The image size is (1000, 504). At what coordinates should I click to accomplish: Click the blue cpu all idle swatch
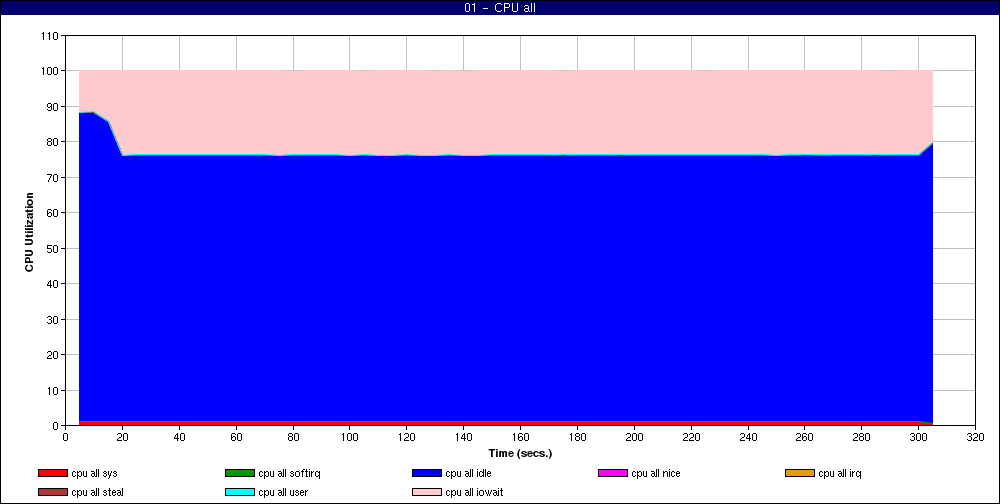point(427,473)
